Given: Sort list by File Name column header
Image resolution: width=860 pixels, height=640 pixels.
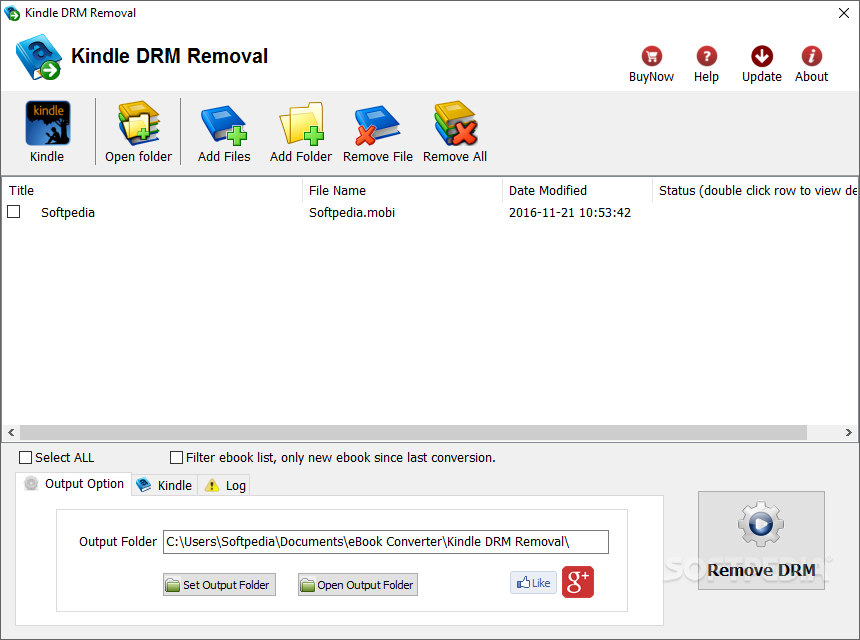Looking at the screenshot, I should point(403,190).
